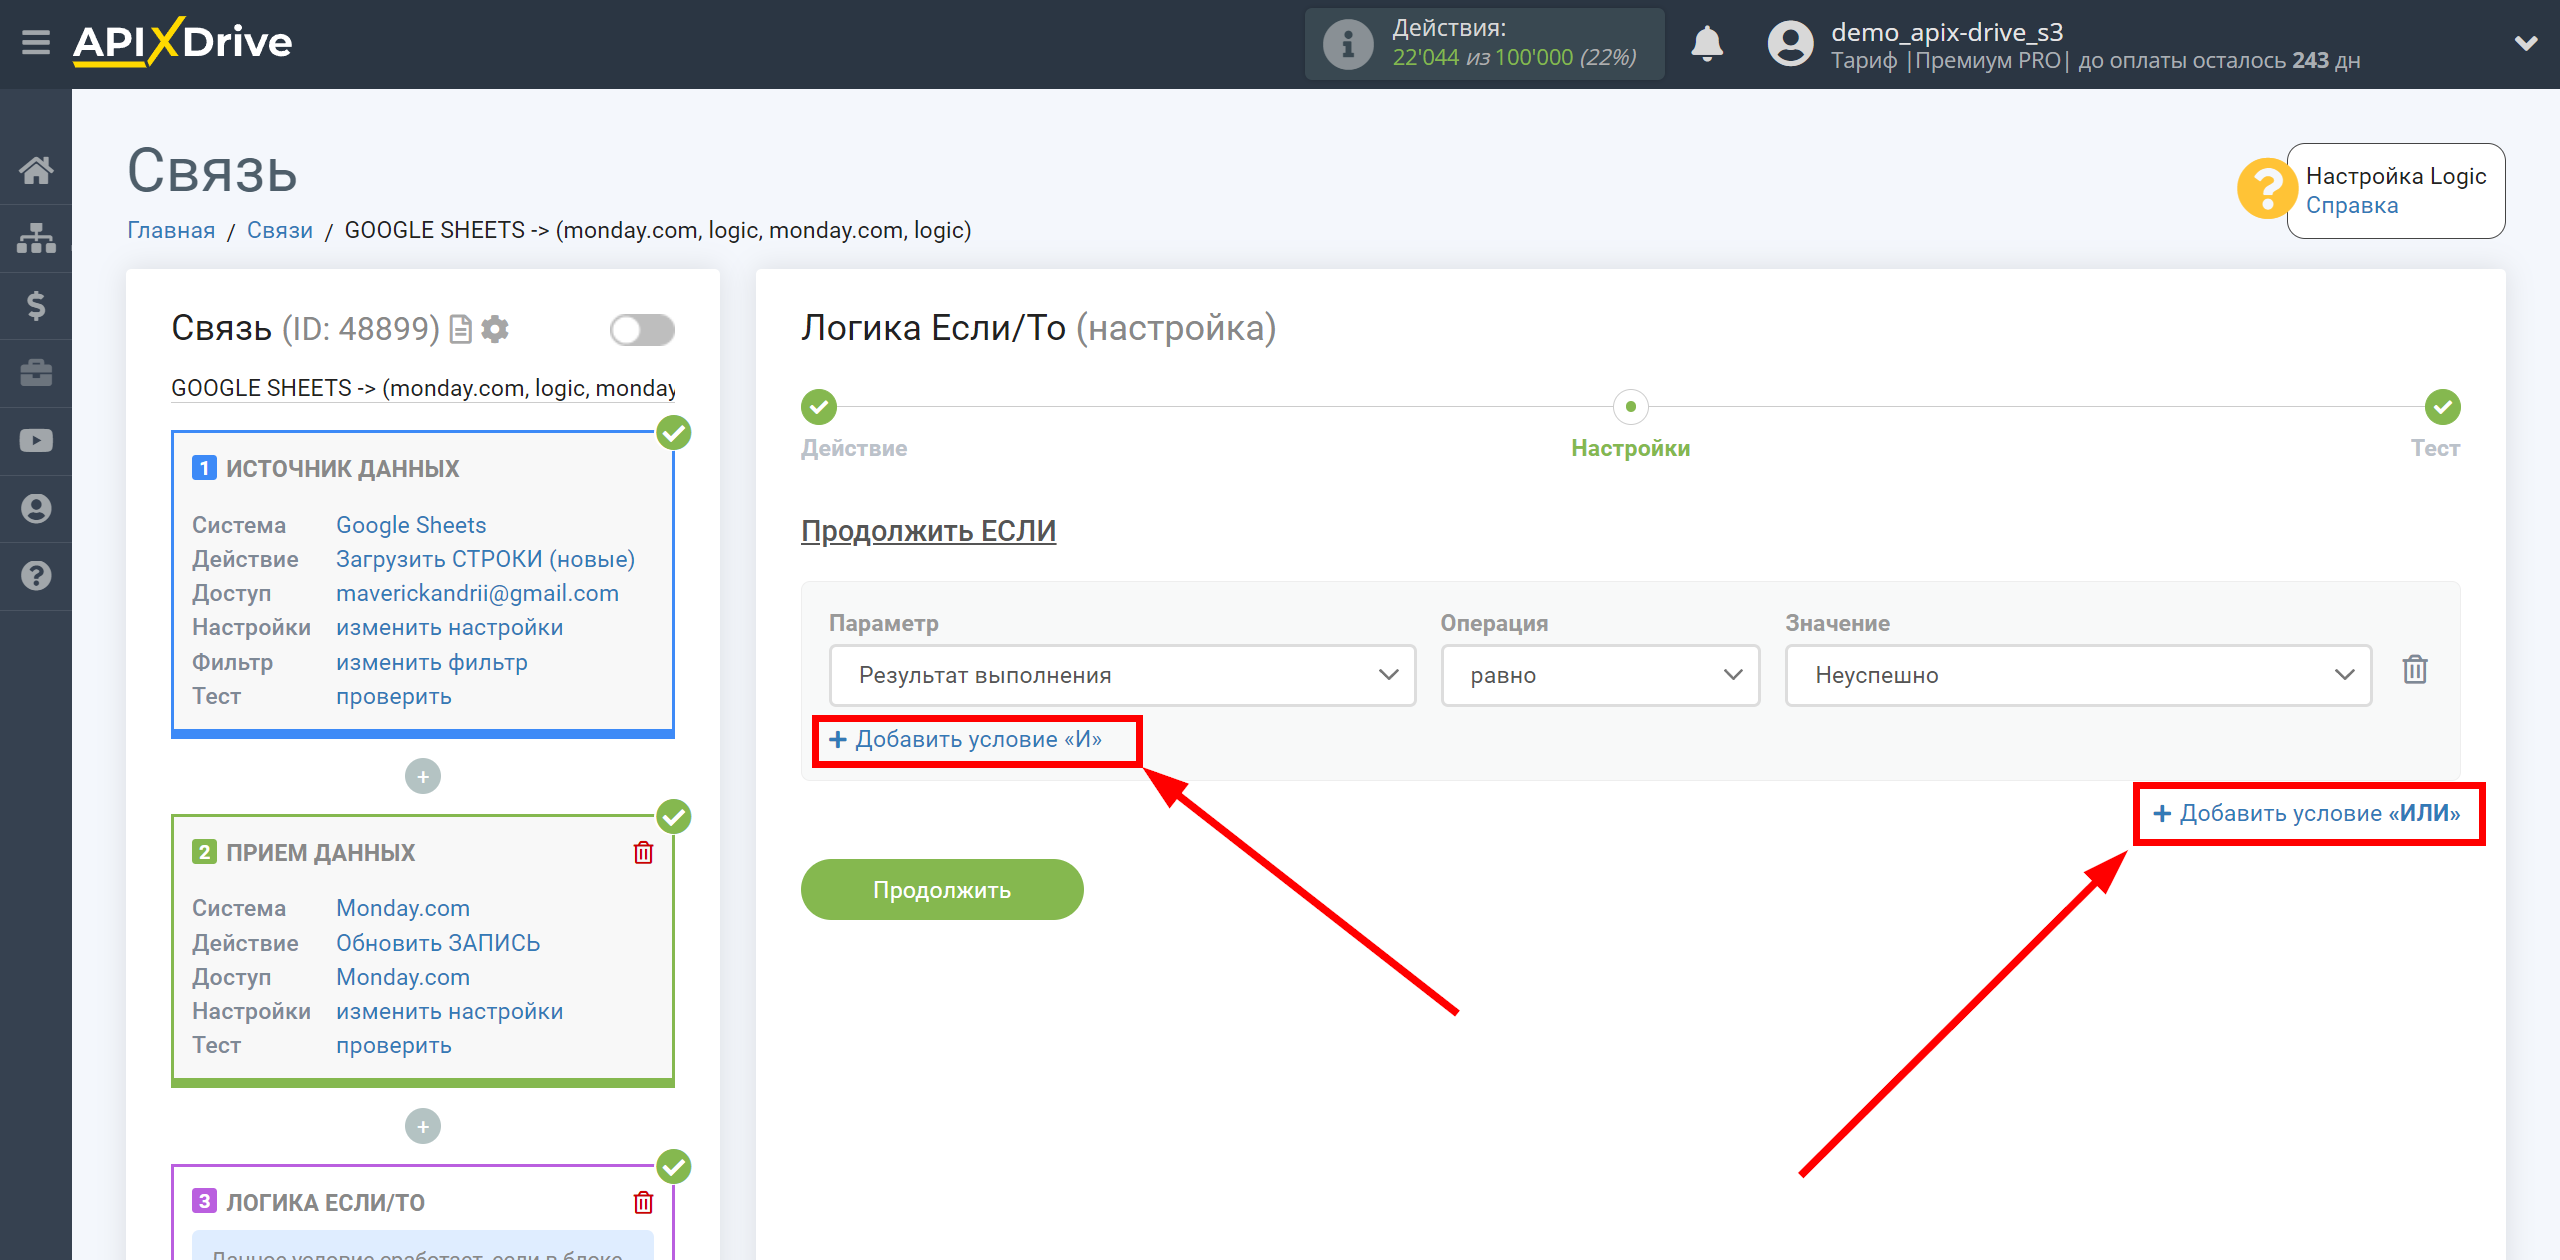Click receiver изменить настройки link

tap(449, 1011)
